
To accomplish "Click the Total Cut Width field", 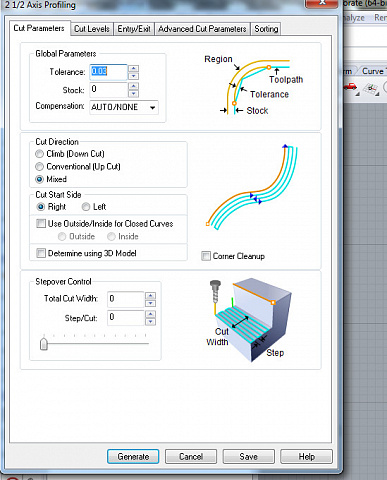I will (125, 299).
